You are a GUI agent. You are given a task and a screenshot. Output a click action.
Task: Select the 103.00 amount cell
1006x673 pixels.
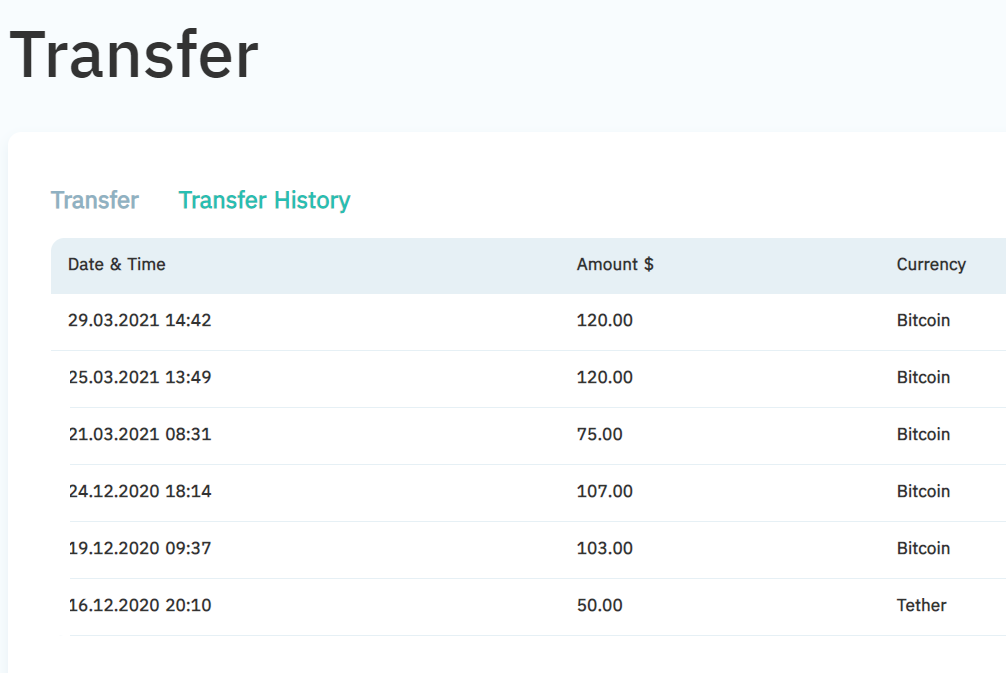point(604,549)
